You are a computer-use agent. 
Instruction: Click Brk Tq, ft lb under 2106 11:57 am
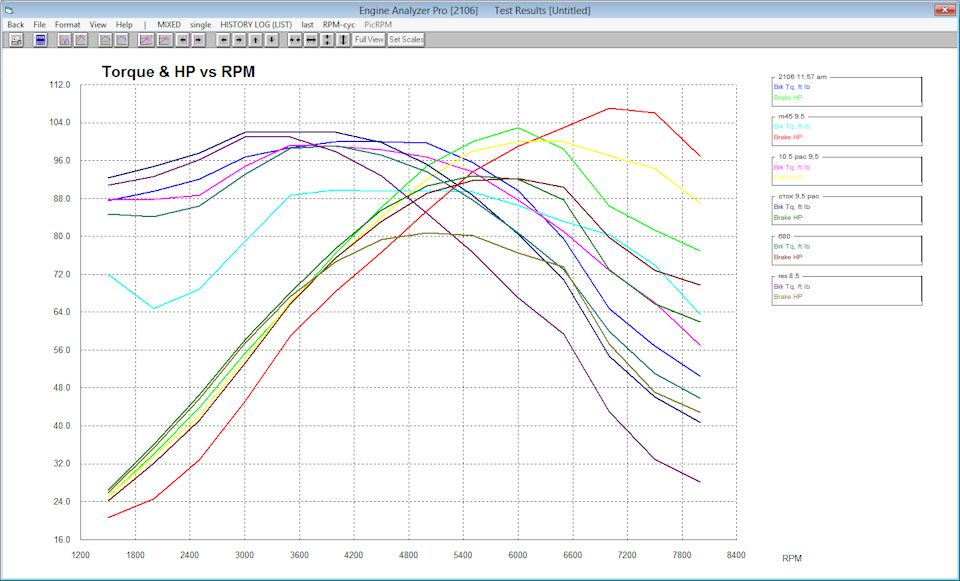(x=792, y=88)
